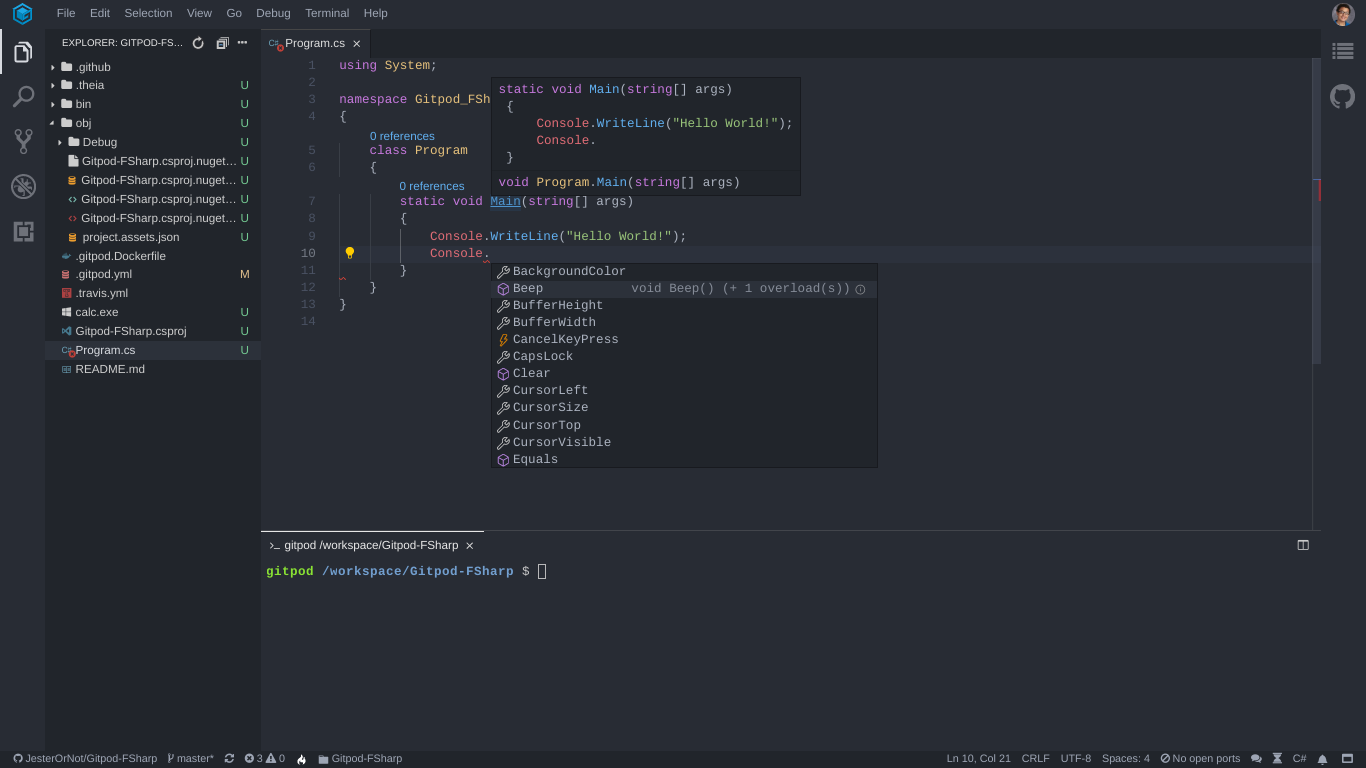Open the Source Control view
The height and width of the screenshot is (768, 1366).
point(22,141)
